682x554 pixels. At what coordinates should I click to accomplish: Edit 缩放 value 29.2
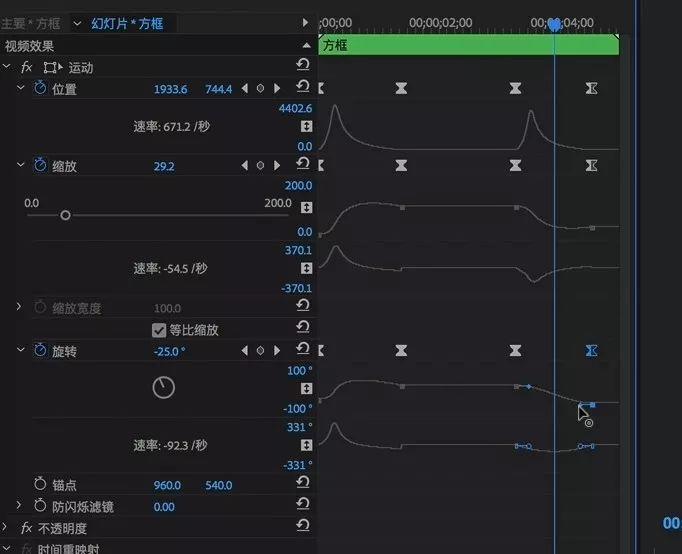click(x=164, y=167)
